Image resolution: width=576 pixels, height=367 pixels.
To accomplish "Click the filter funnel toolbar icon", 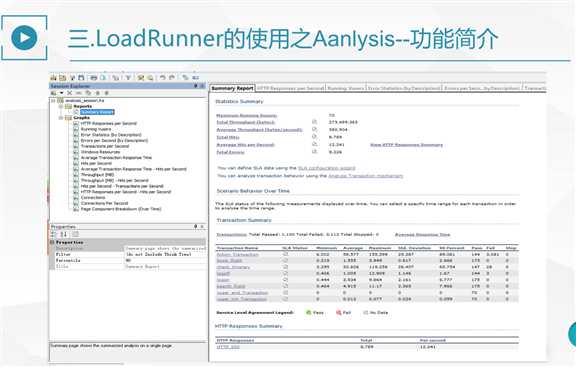I will pos(128,78).
